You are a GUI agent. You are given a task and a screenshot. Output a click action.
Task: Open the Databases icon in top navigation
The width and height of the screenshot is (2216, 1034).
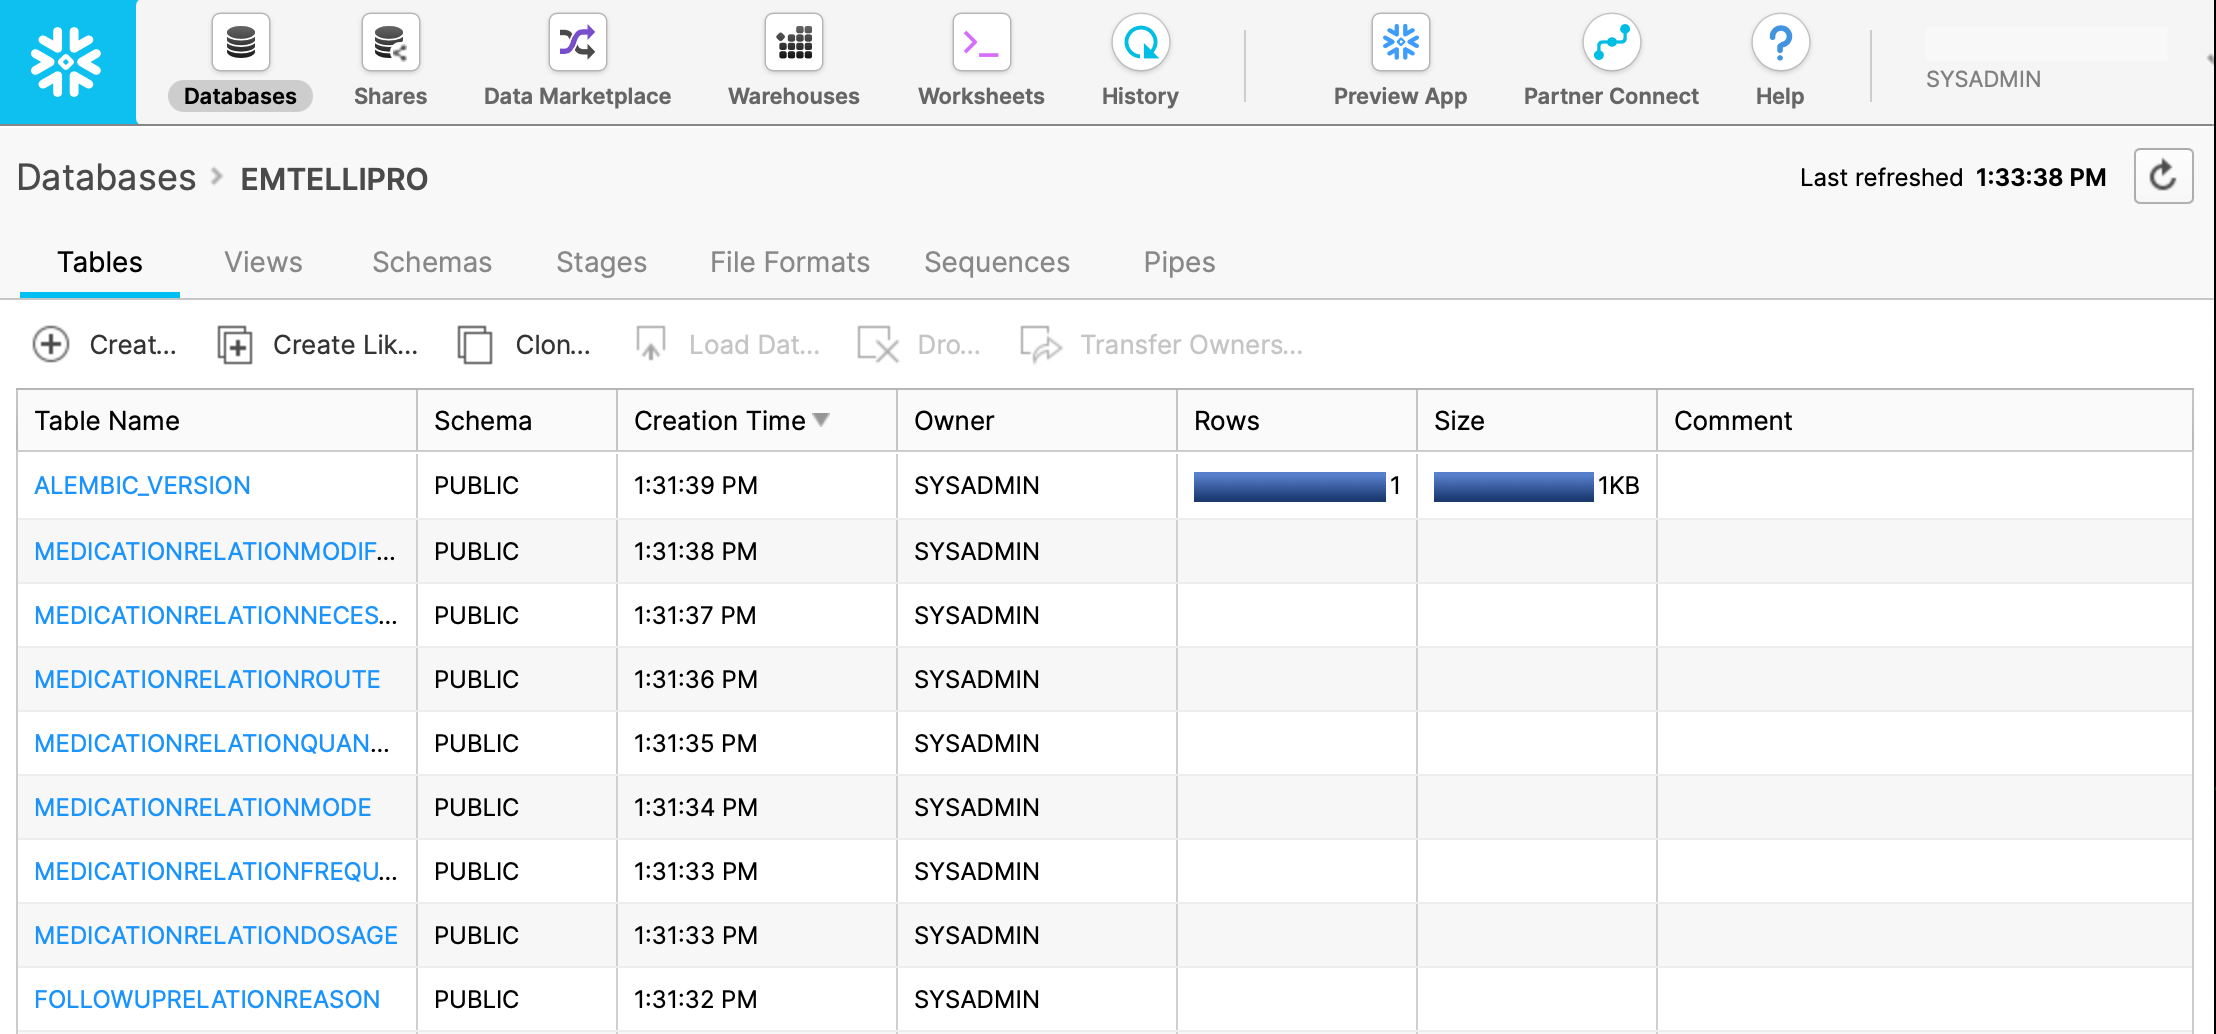click(x=240, y=43)
